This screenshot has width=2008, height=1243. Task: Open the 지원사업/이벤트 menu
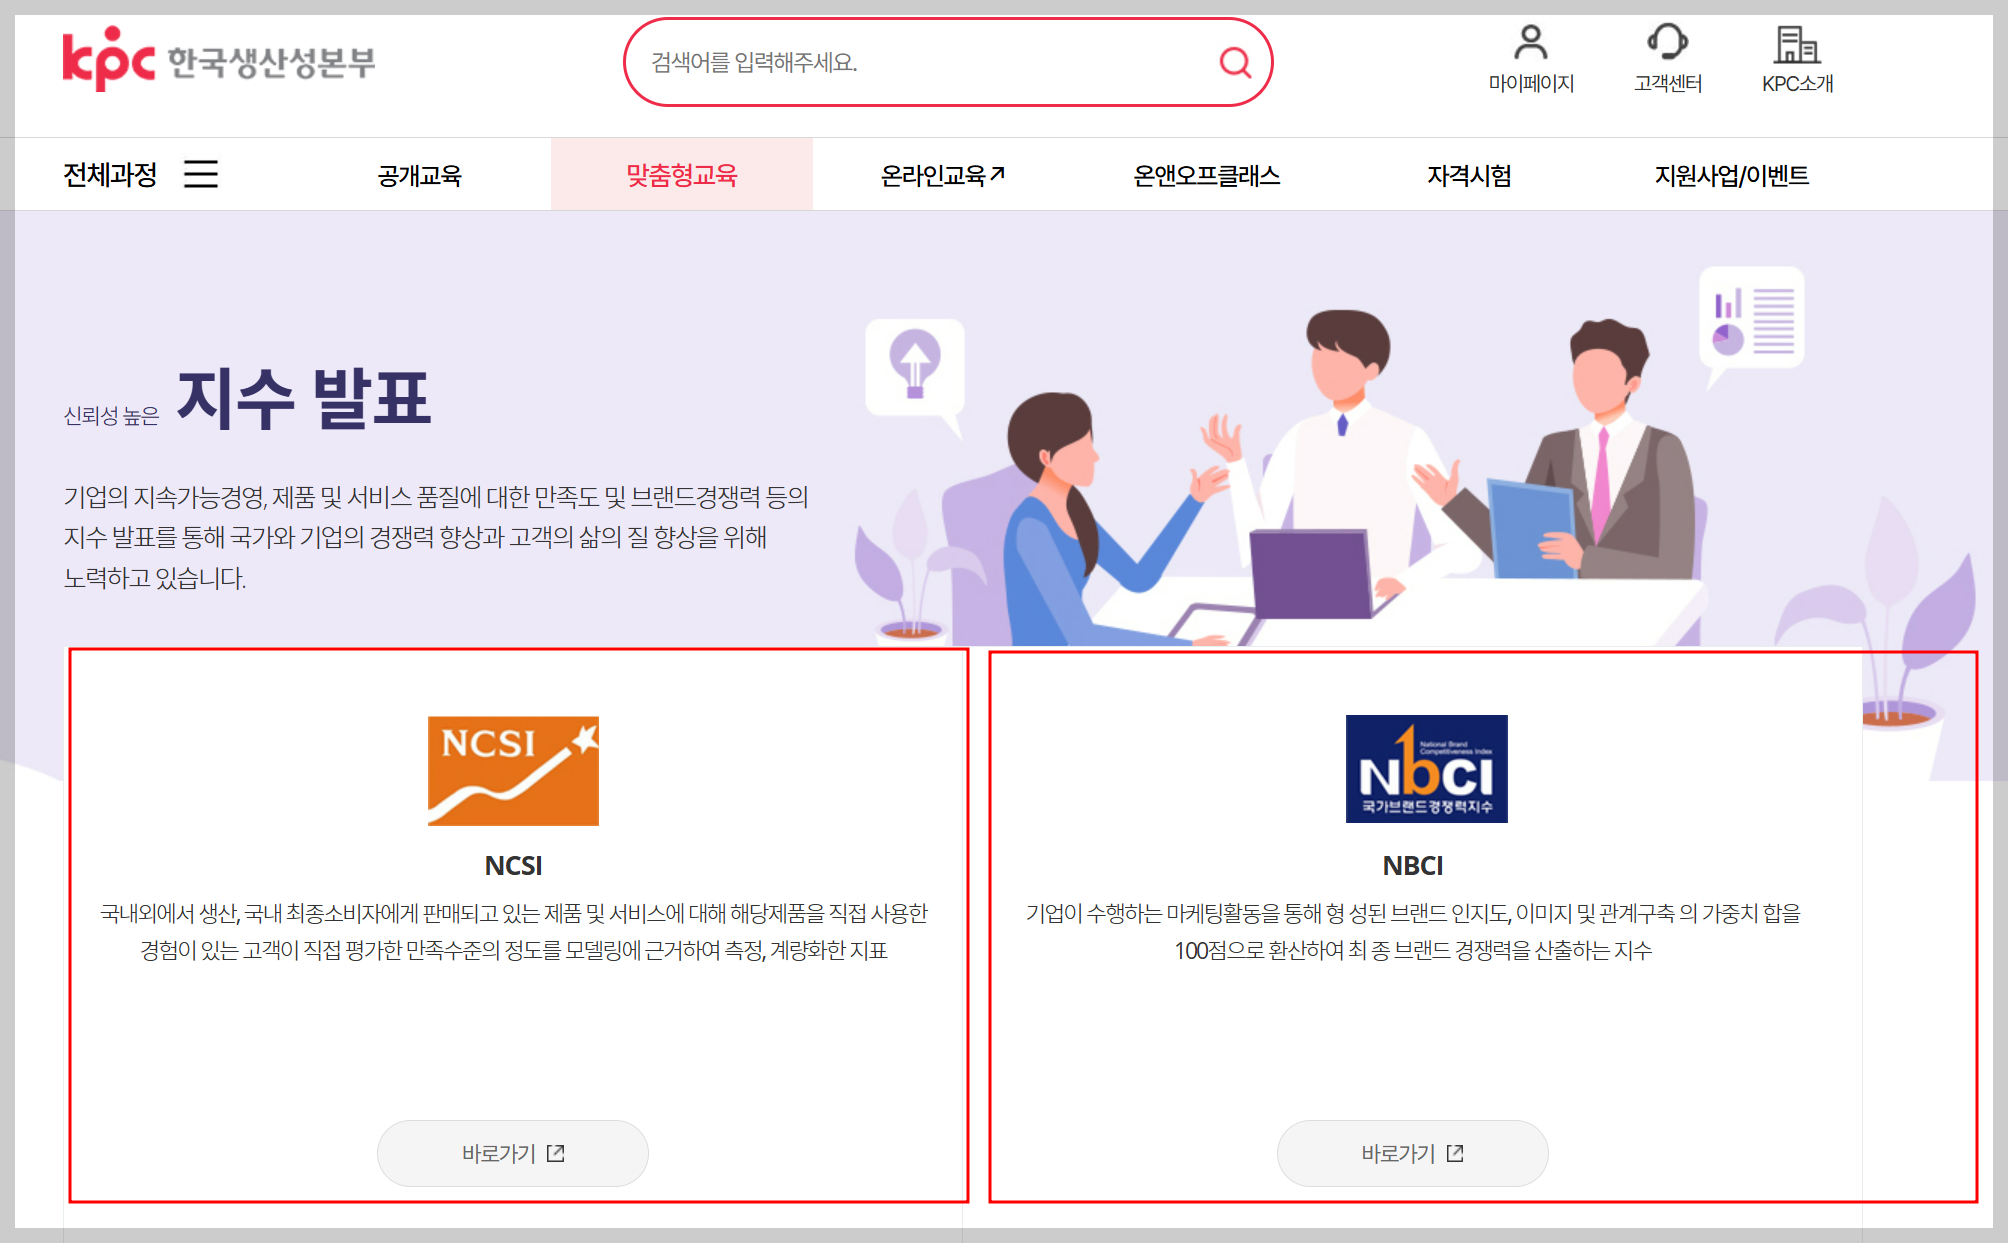coord(1731,175)
